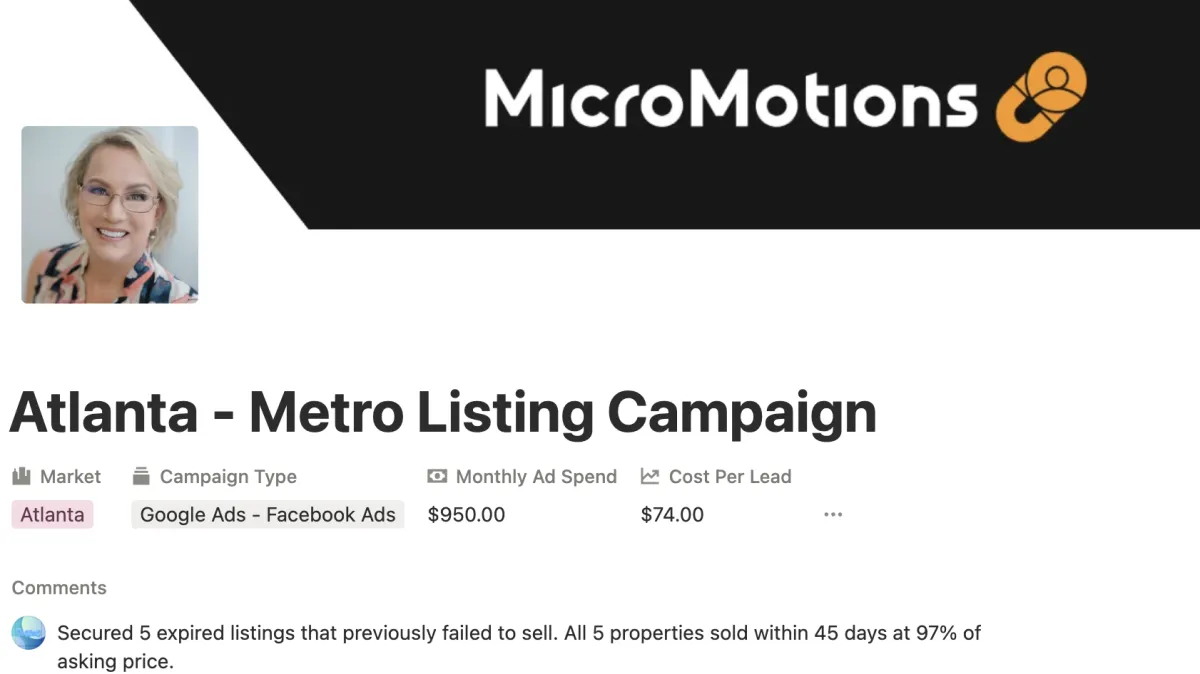
Task: Click the Market property bar-chart icon
Action: (x=21, y=477)
